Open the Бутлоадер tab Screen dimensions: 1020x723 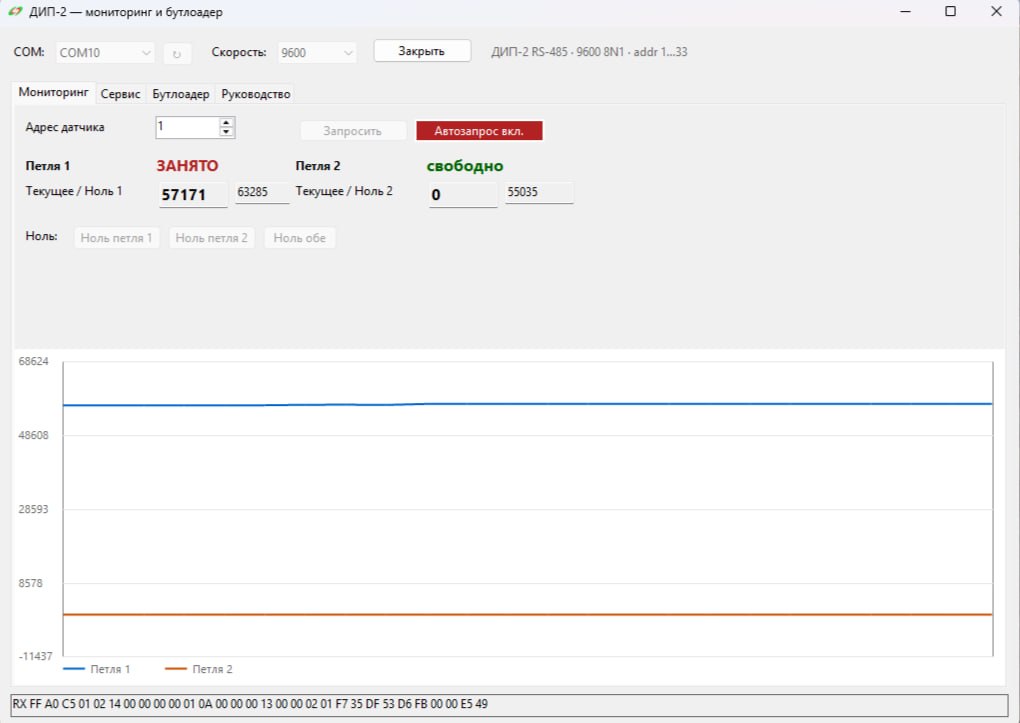(181, 94)
